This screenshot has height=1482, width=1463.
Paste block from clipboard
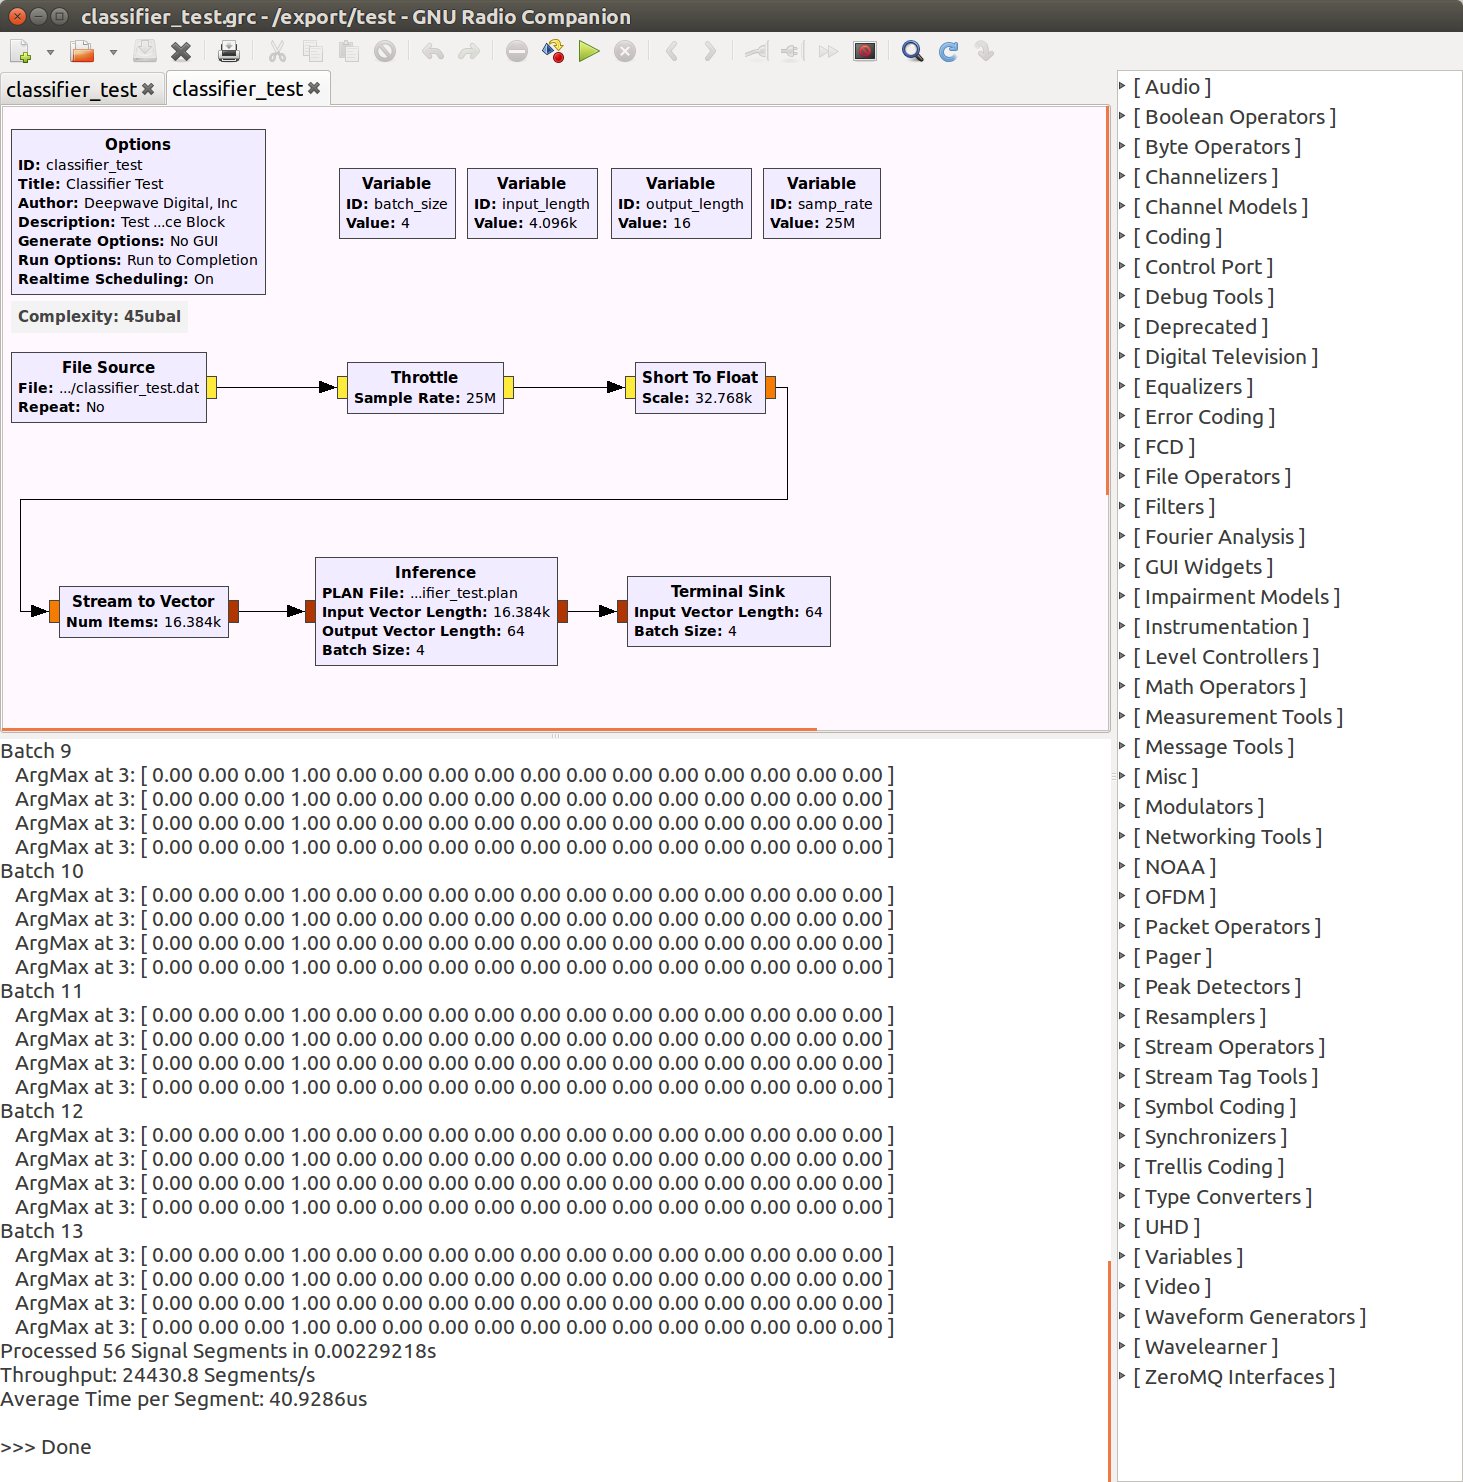pyautogui.click(x=348, y=52)
